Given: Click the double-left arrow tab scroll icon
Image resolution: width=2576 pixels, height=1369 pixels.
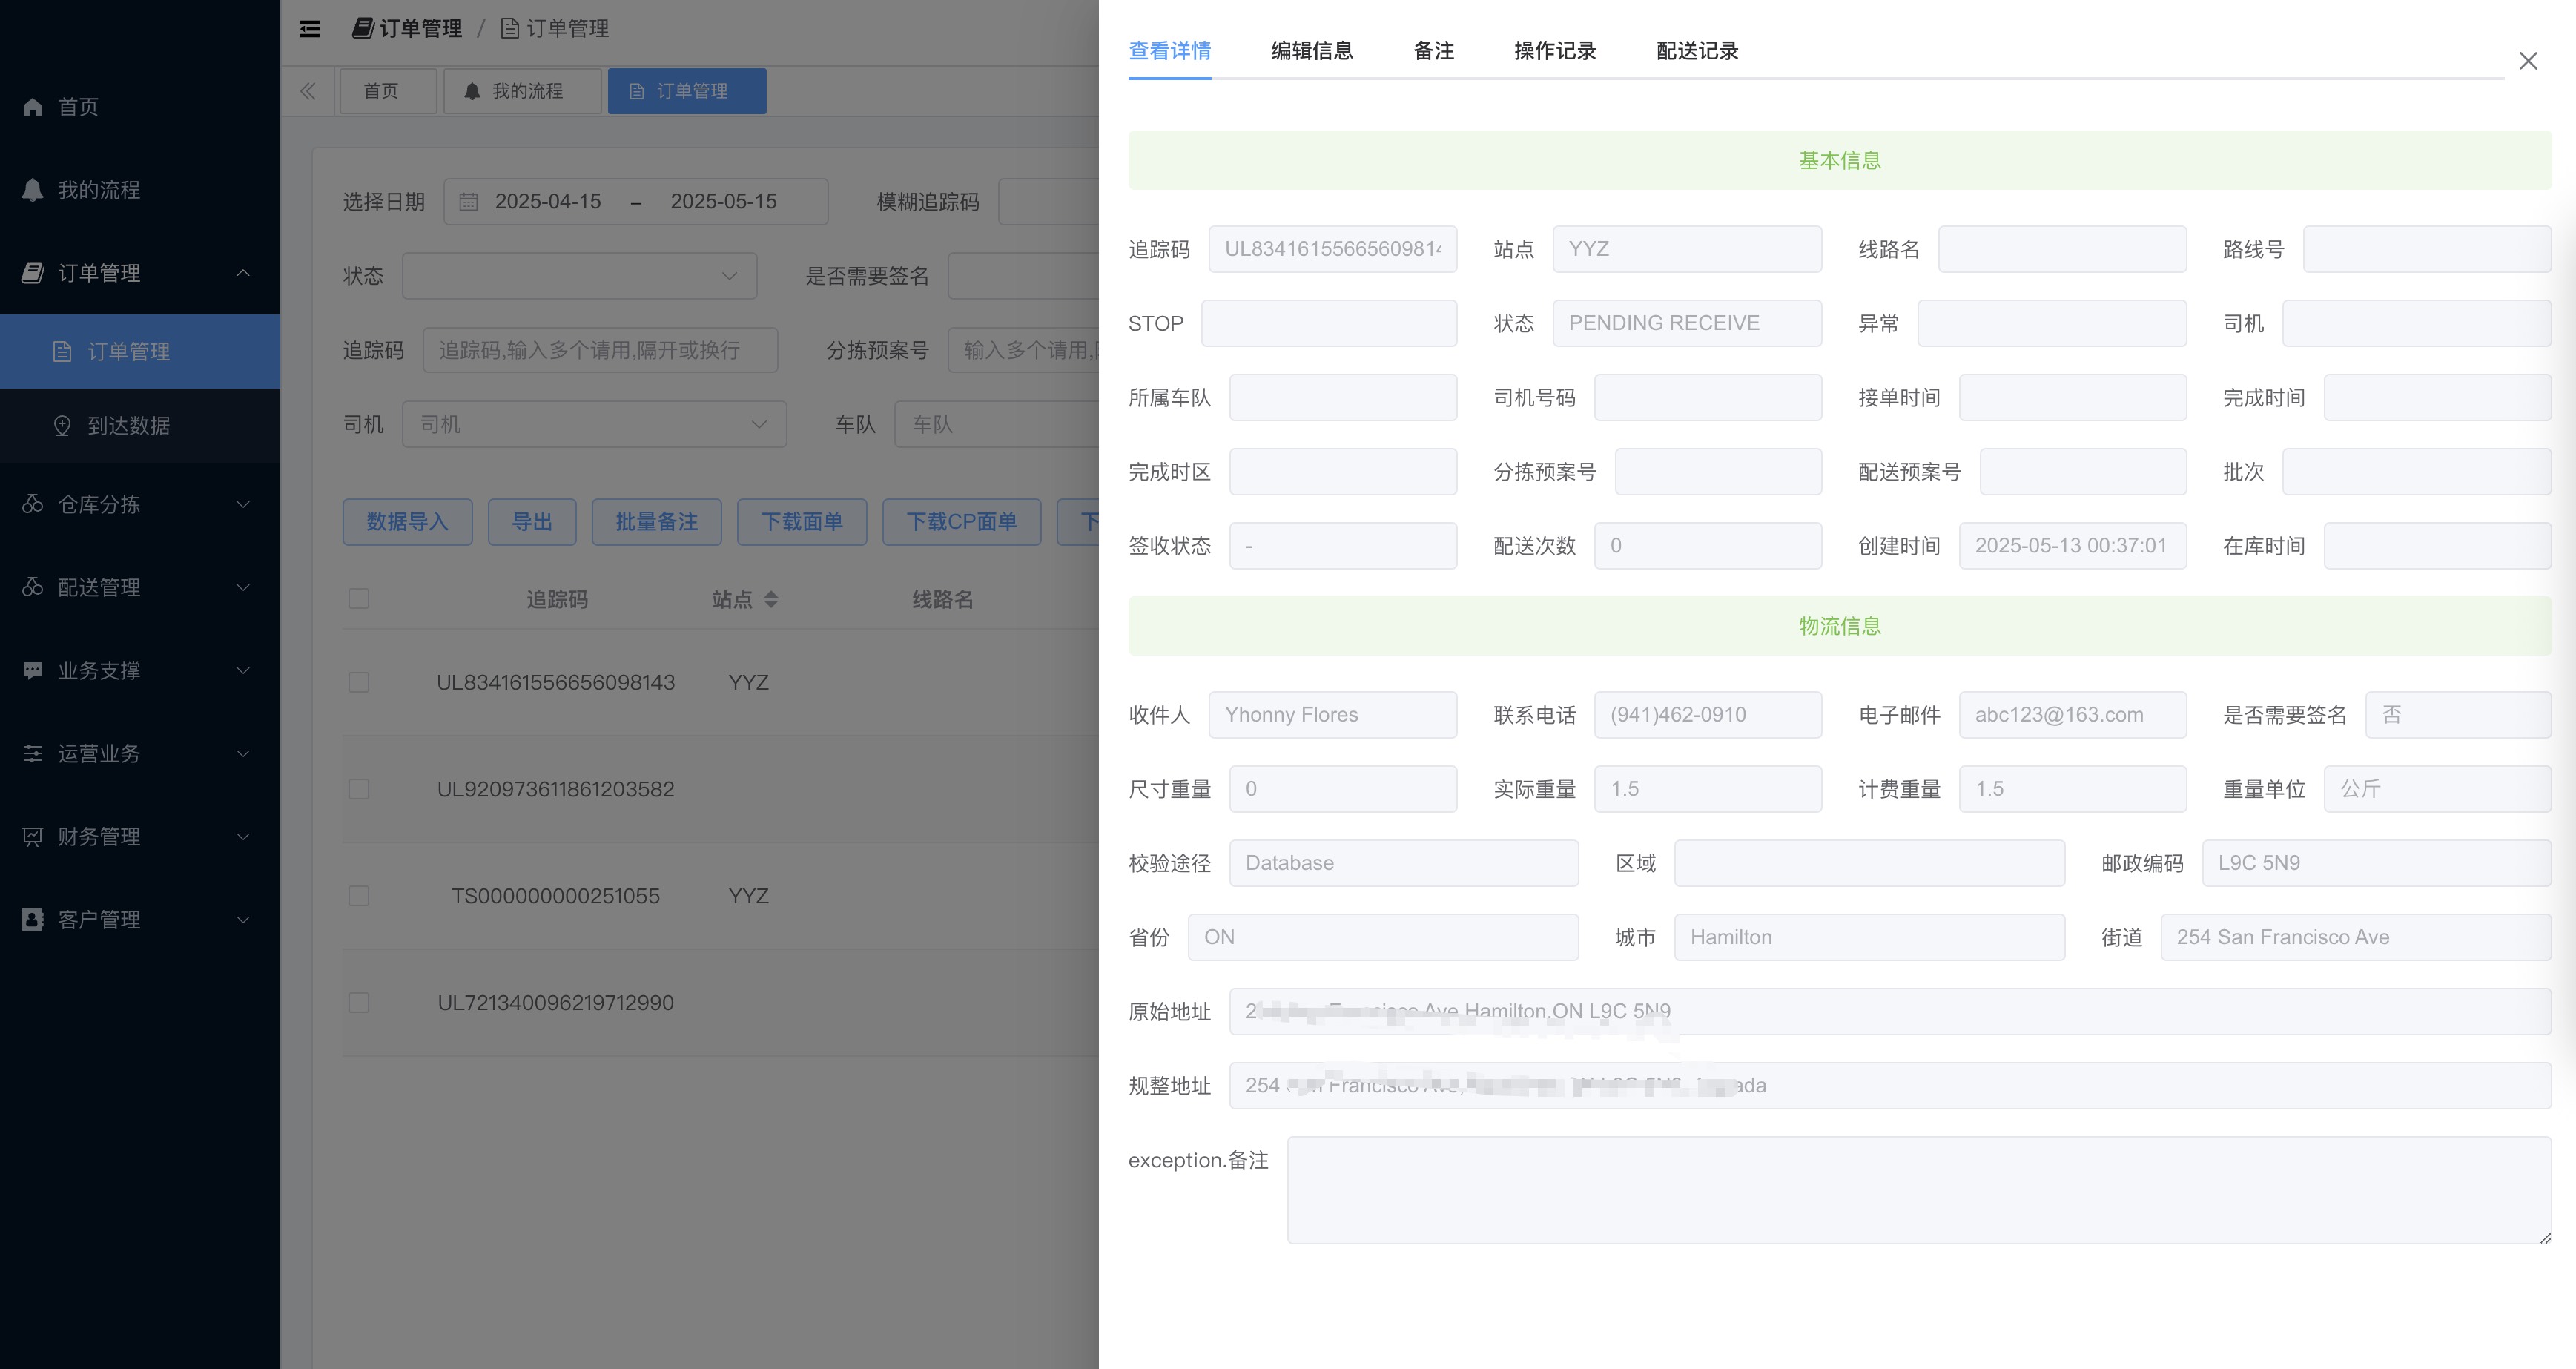Looking at the screenshot, I should [308, 91].
